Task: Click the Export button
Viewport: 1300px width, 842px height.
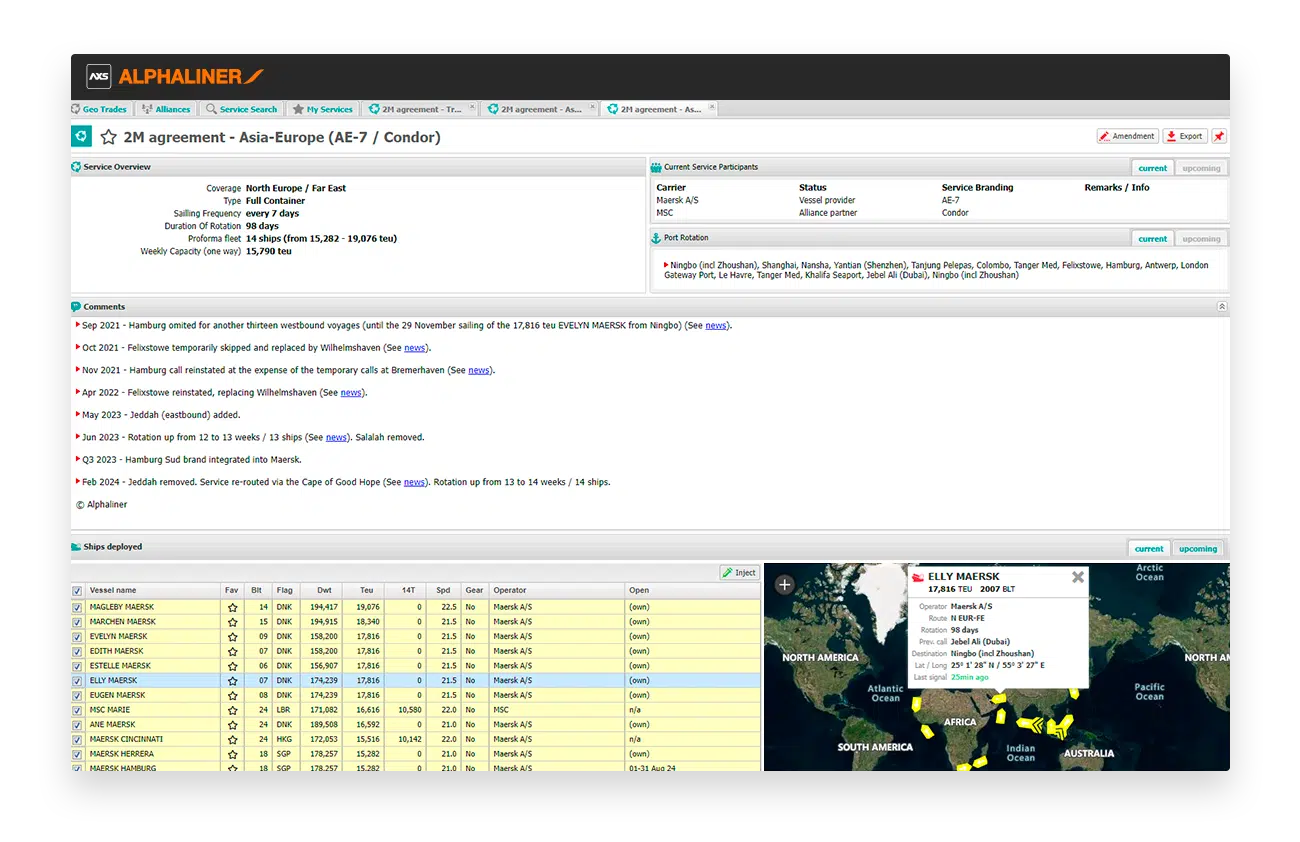Action: pos(1185,136)
